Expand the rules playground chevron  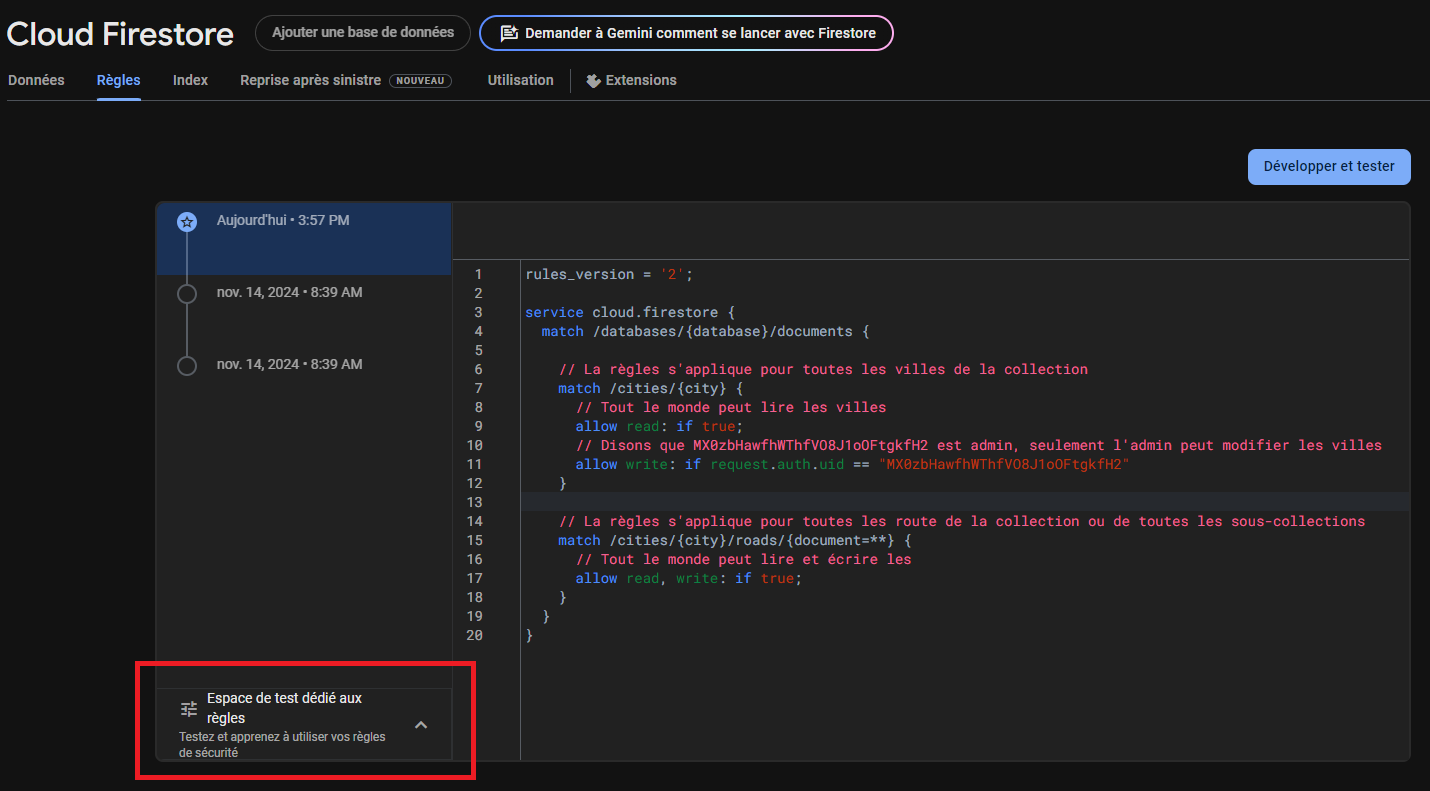point(421,725)
